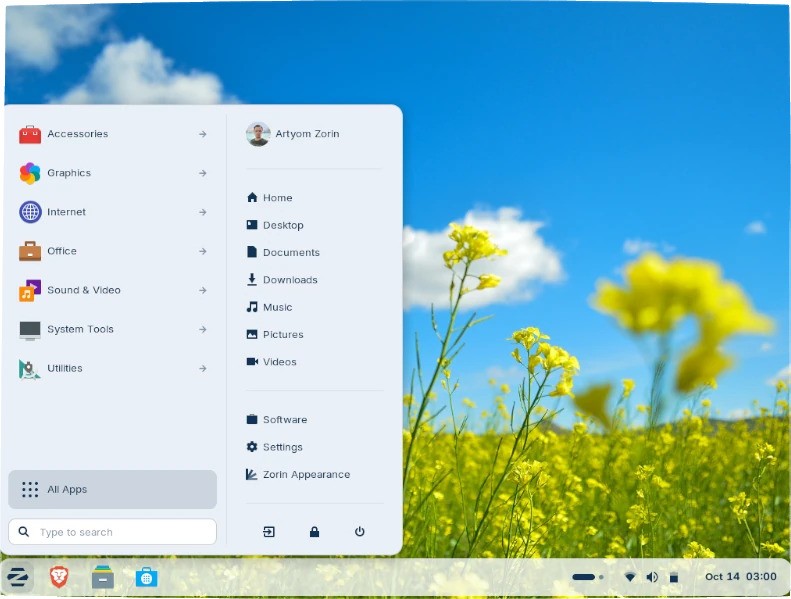Expand the Internet category
Screen dimensions: 791x599
[x=112, y=212]
